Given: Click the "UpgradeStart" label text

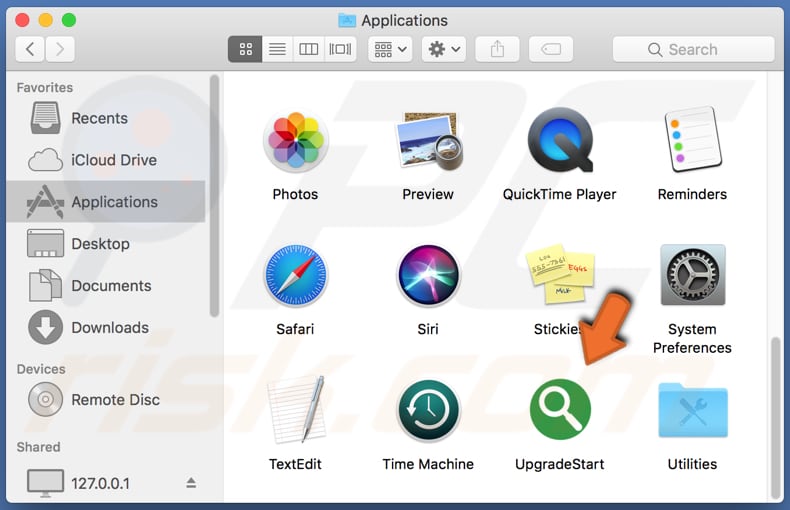Looking at the screenshot, I should (559, 464).
